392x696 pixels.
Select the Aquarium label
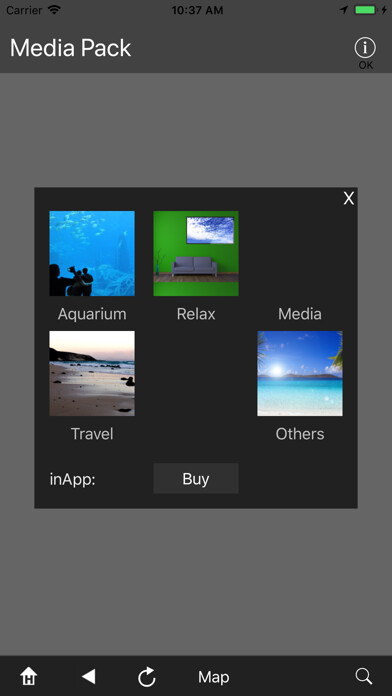point(92,314)
